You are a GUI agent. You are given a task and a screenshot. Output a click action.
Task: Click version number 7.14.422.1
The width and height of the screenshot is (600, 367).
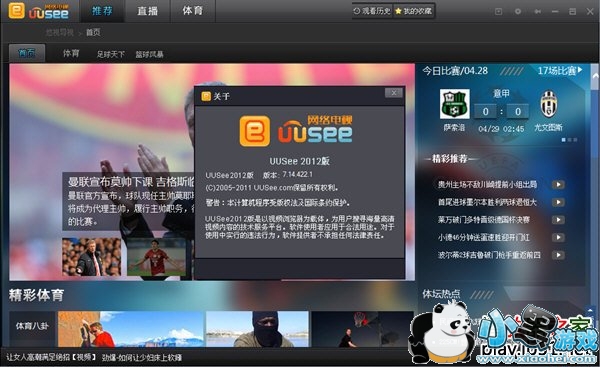(298, 175)
